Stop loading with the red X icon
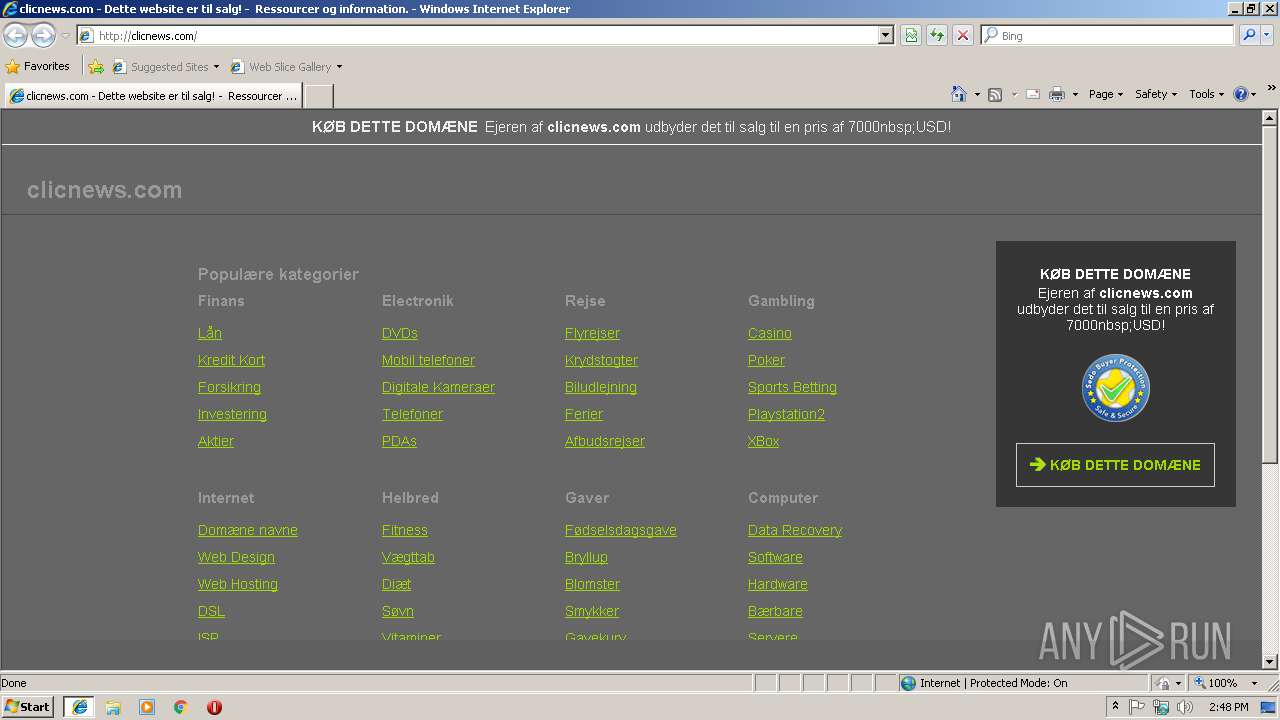The height and width of the screenshot is (720, 1280). (963, 35)
